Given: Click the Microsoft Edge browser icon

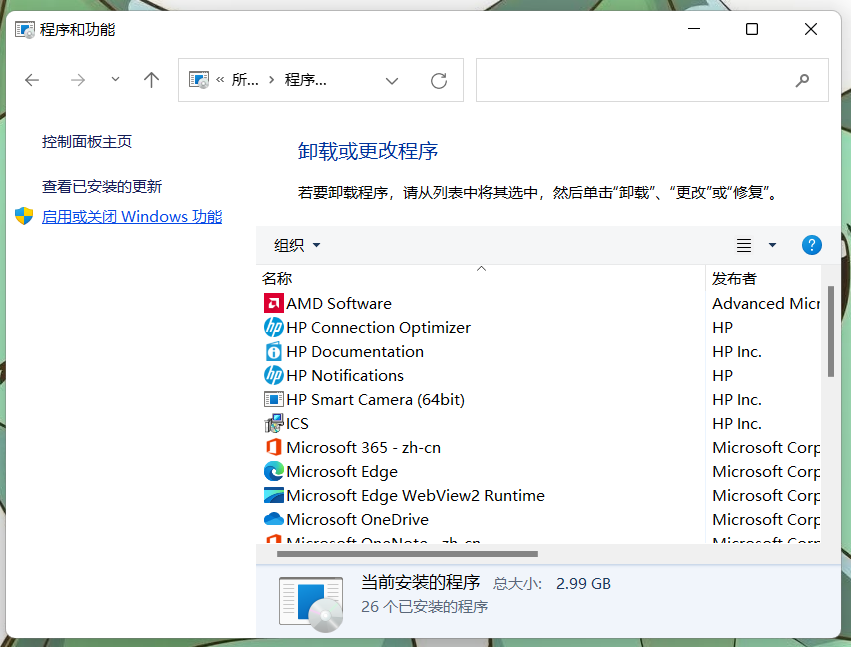Looking at the screenshot, I should point(274,471).
